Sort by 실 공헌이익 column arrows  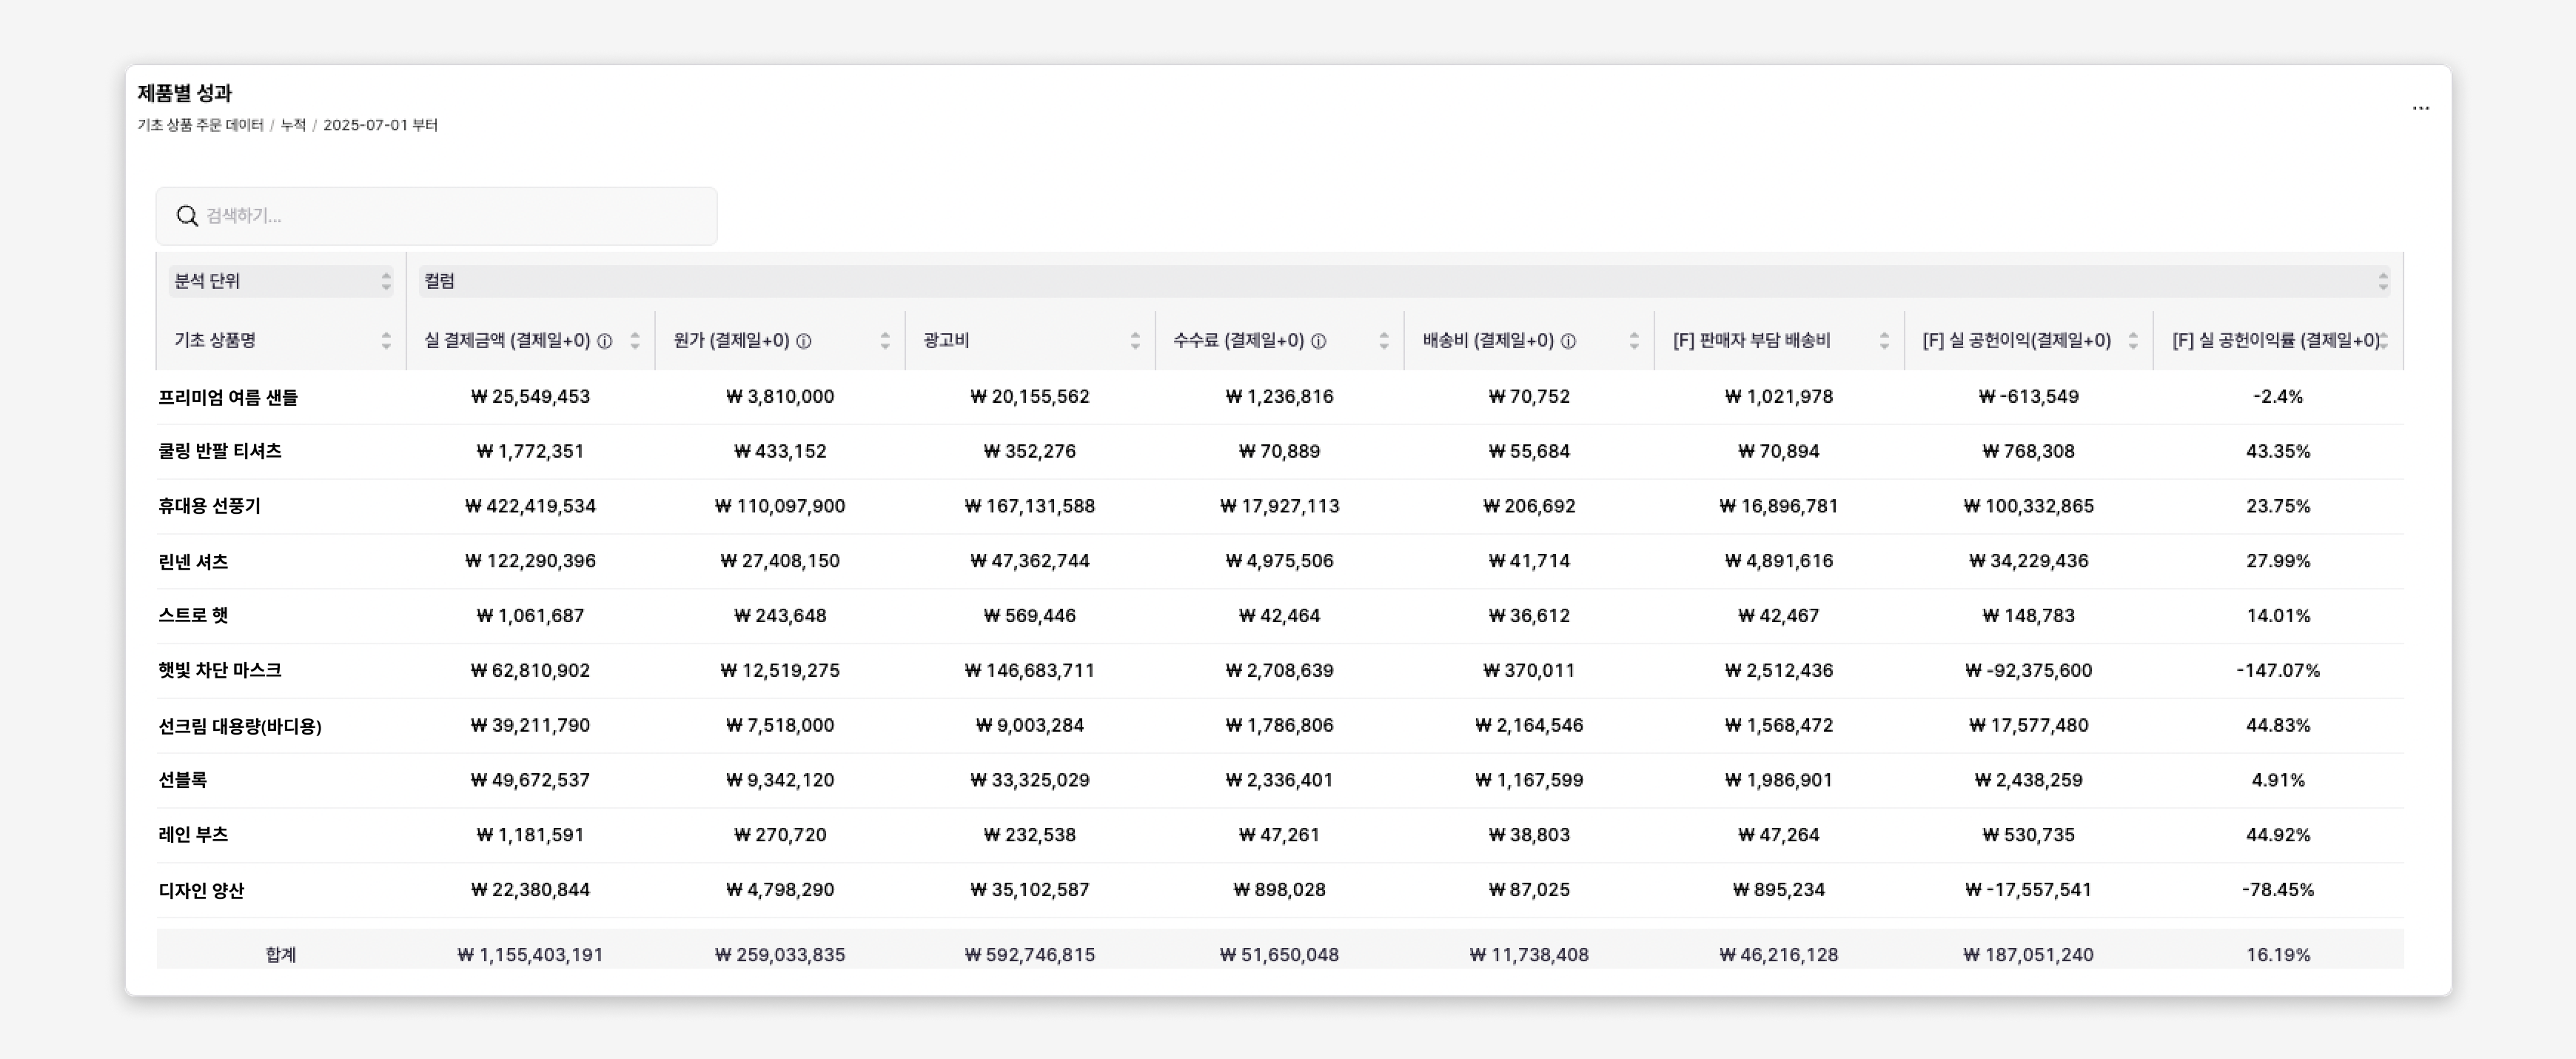(x=2133, y=341)
